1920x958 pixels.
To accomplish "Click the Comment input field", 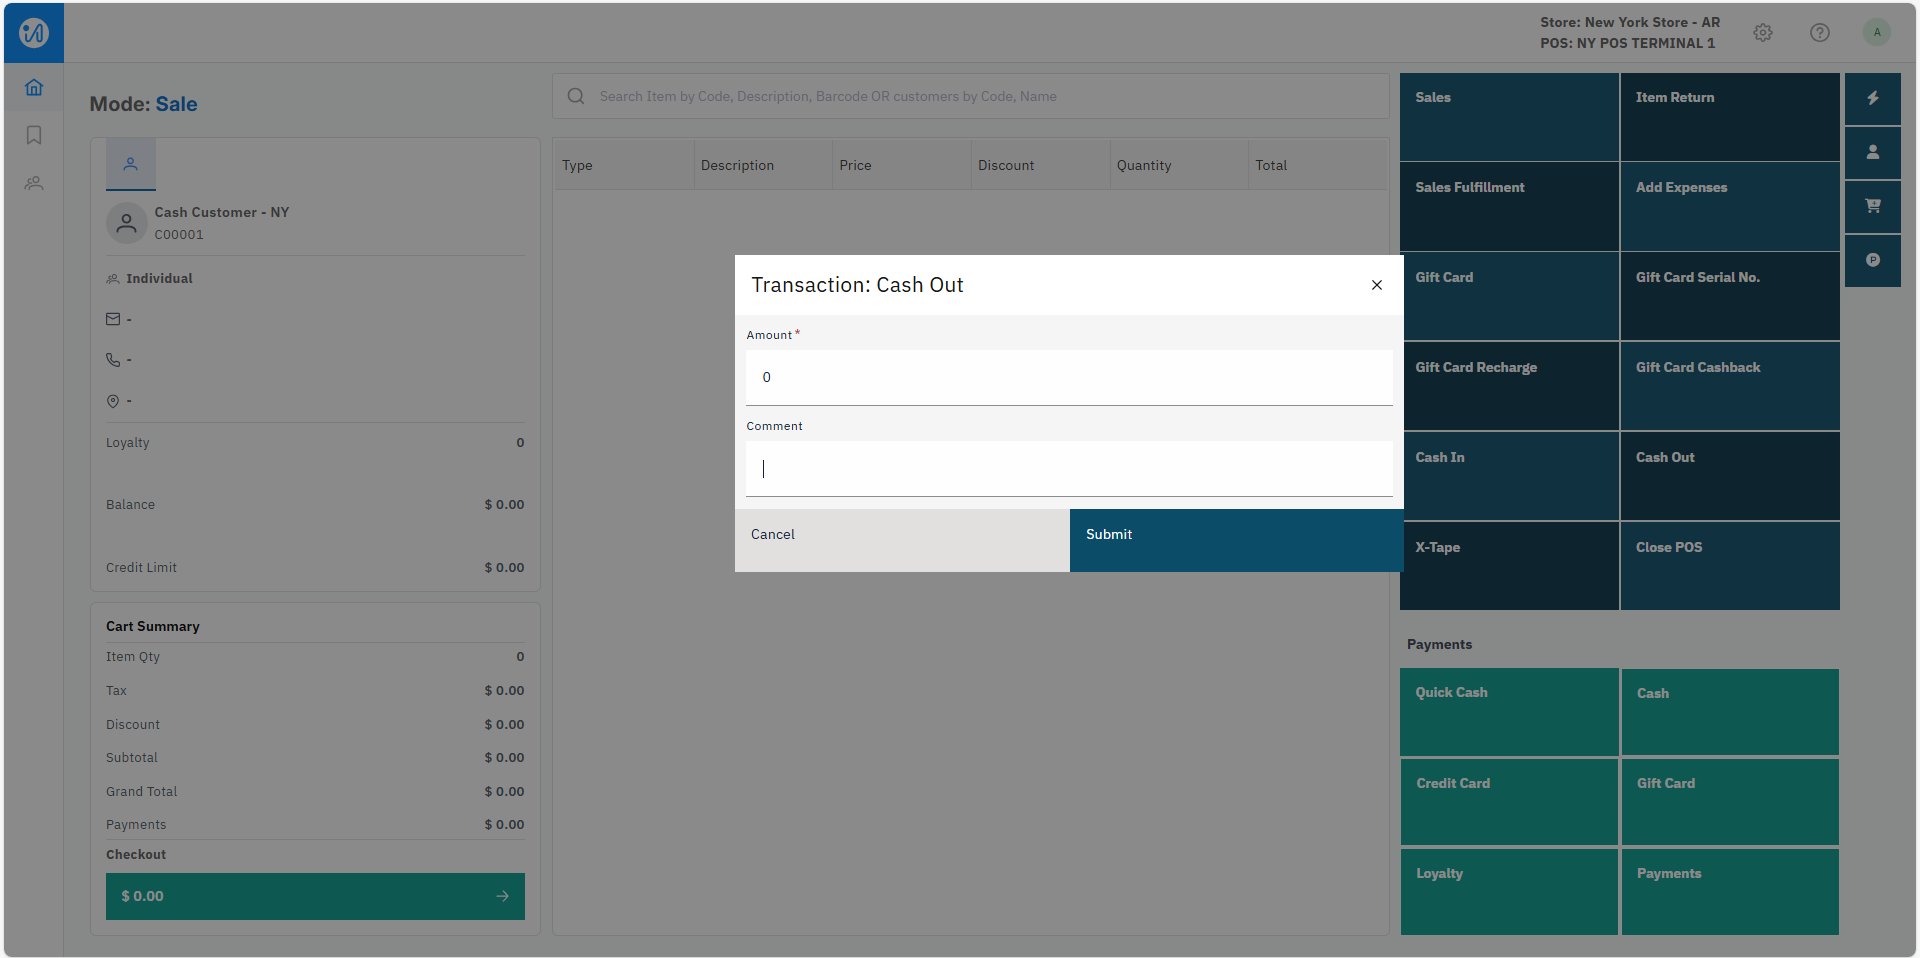I will click(x=1068, y=468).
